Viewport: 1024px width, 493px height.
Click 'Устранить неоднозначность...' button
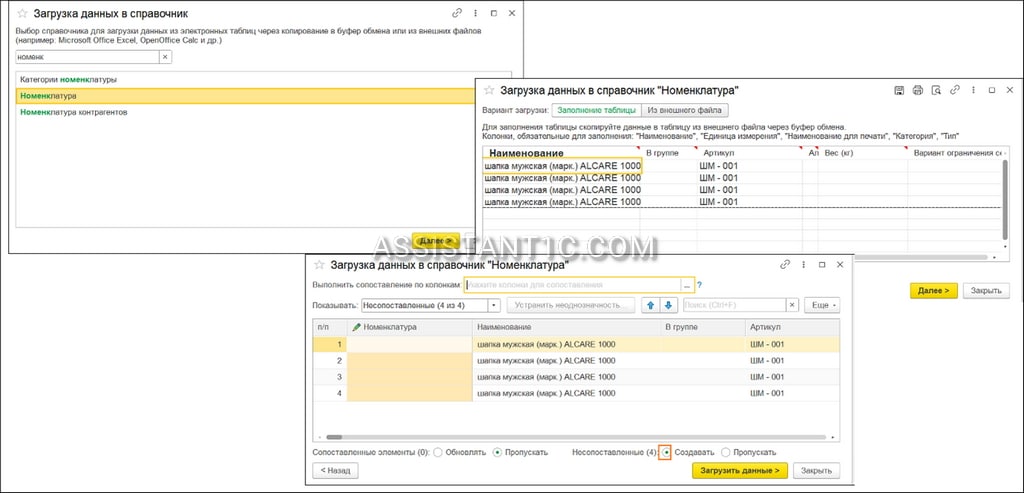(x=571, y=306)
